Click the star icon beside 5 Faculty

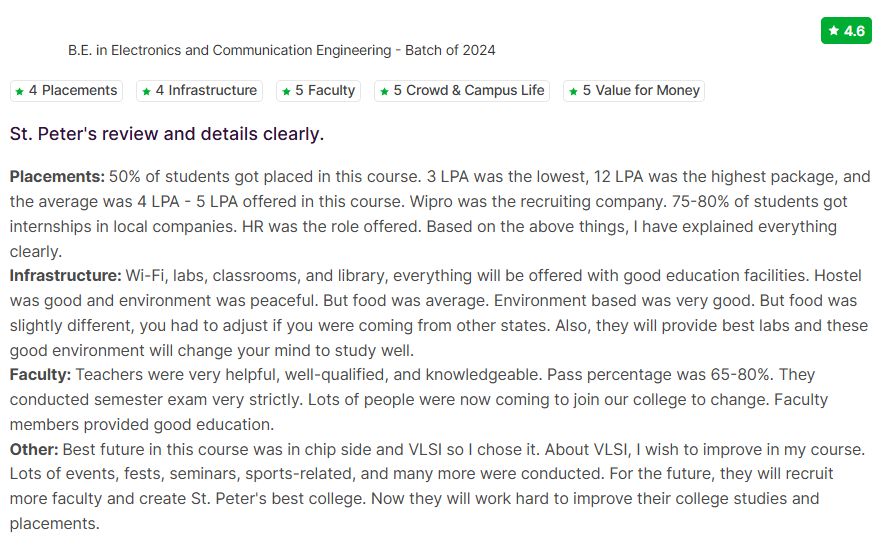coord(287,91)
